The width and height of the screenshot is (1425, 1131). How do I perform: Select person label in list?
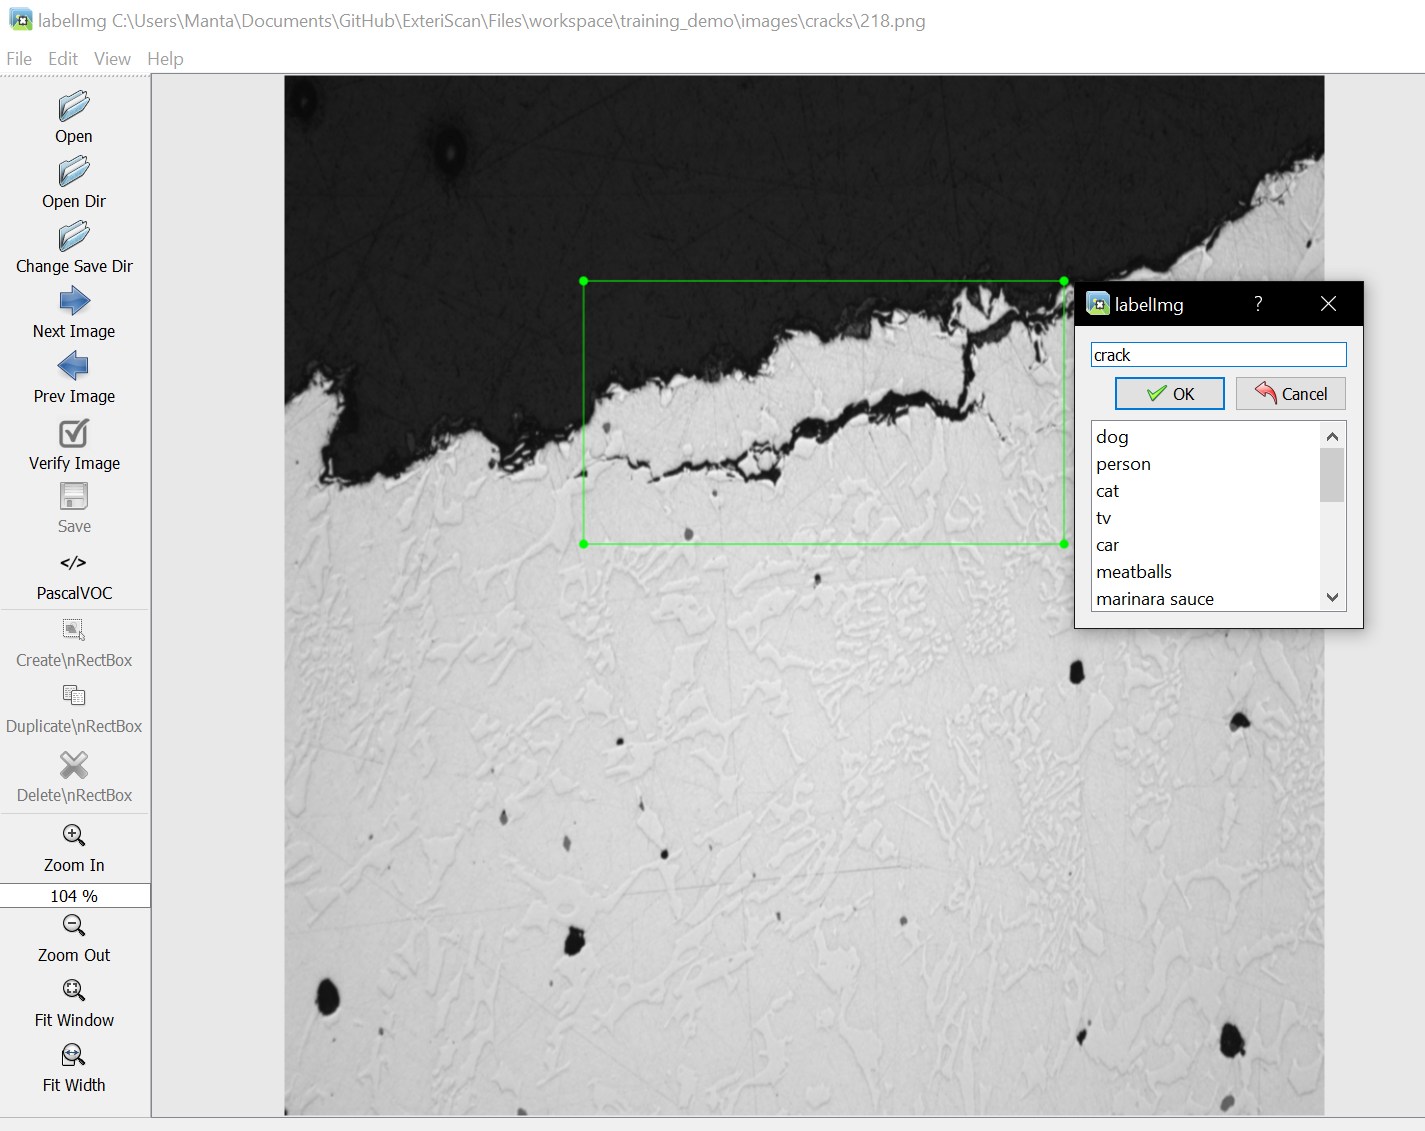(x=1206, y=464)
